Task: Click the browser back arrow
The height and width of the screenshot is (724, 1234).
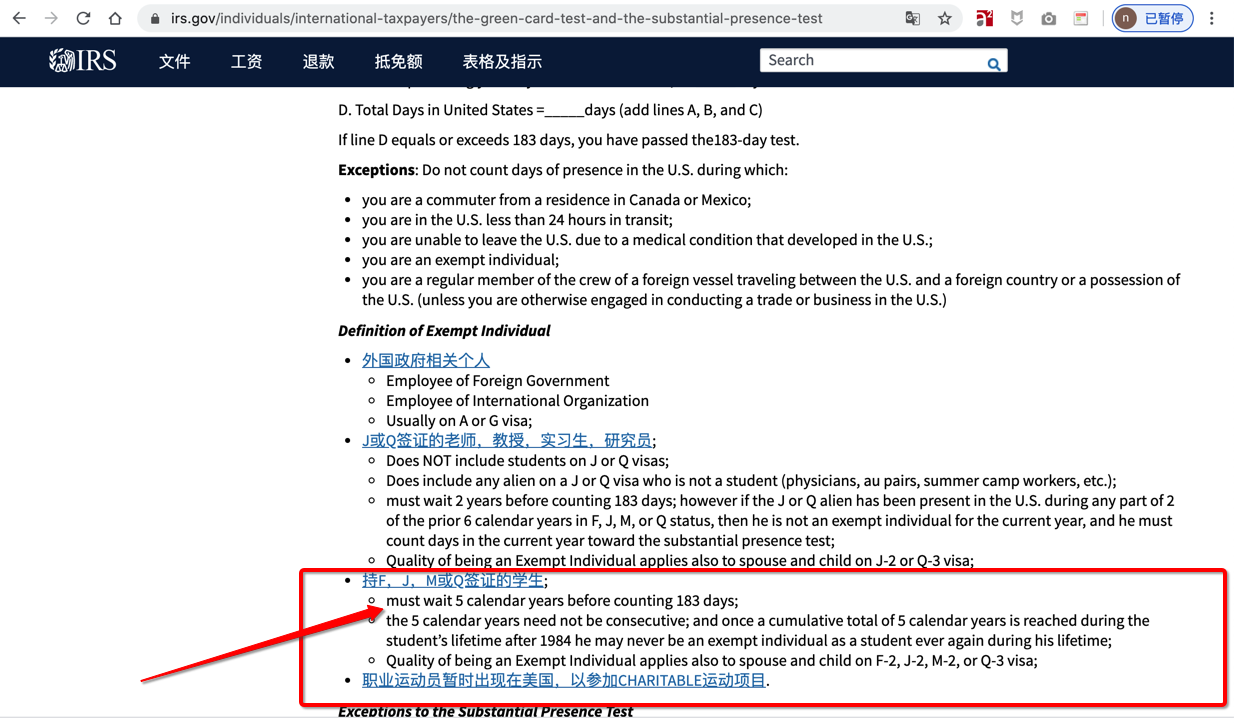Action: click(x=19, y=18)
